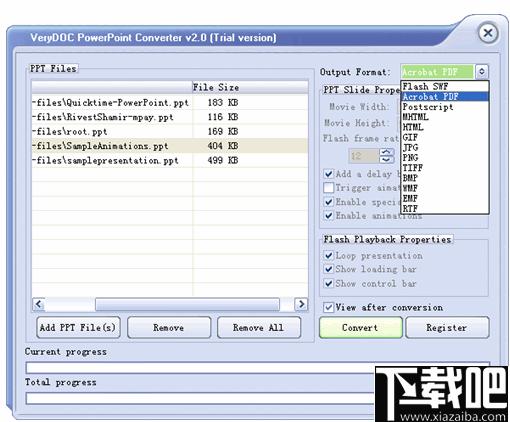Click the 183 KB size cell
Viewport: 510px width, 422px height.
[223, 103]
